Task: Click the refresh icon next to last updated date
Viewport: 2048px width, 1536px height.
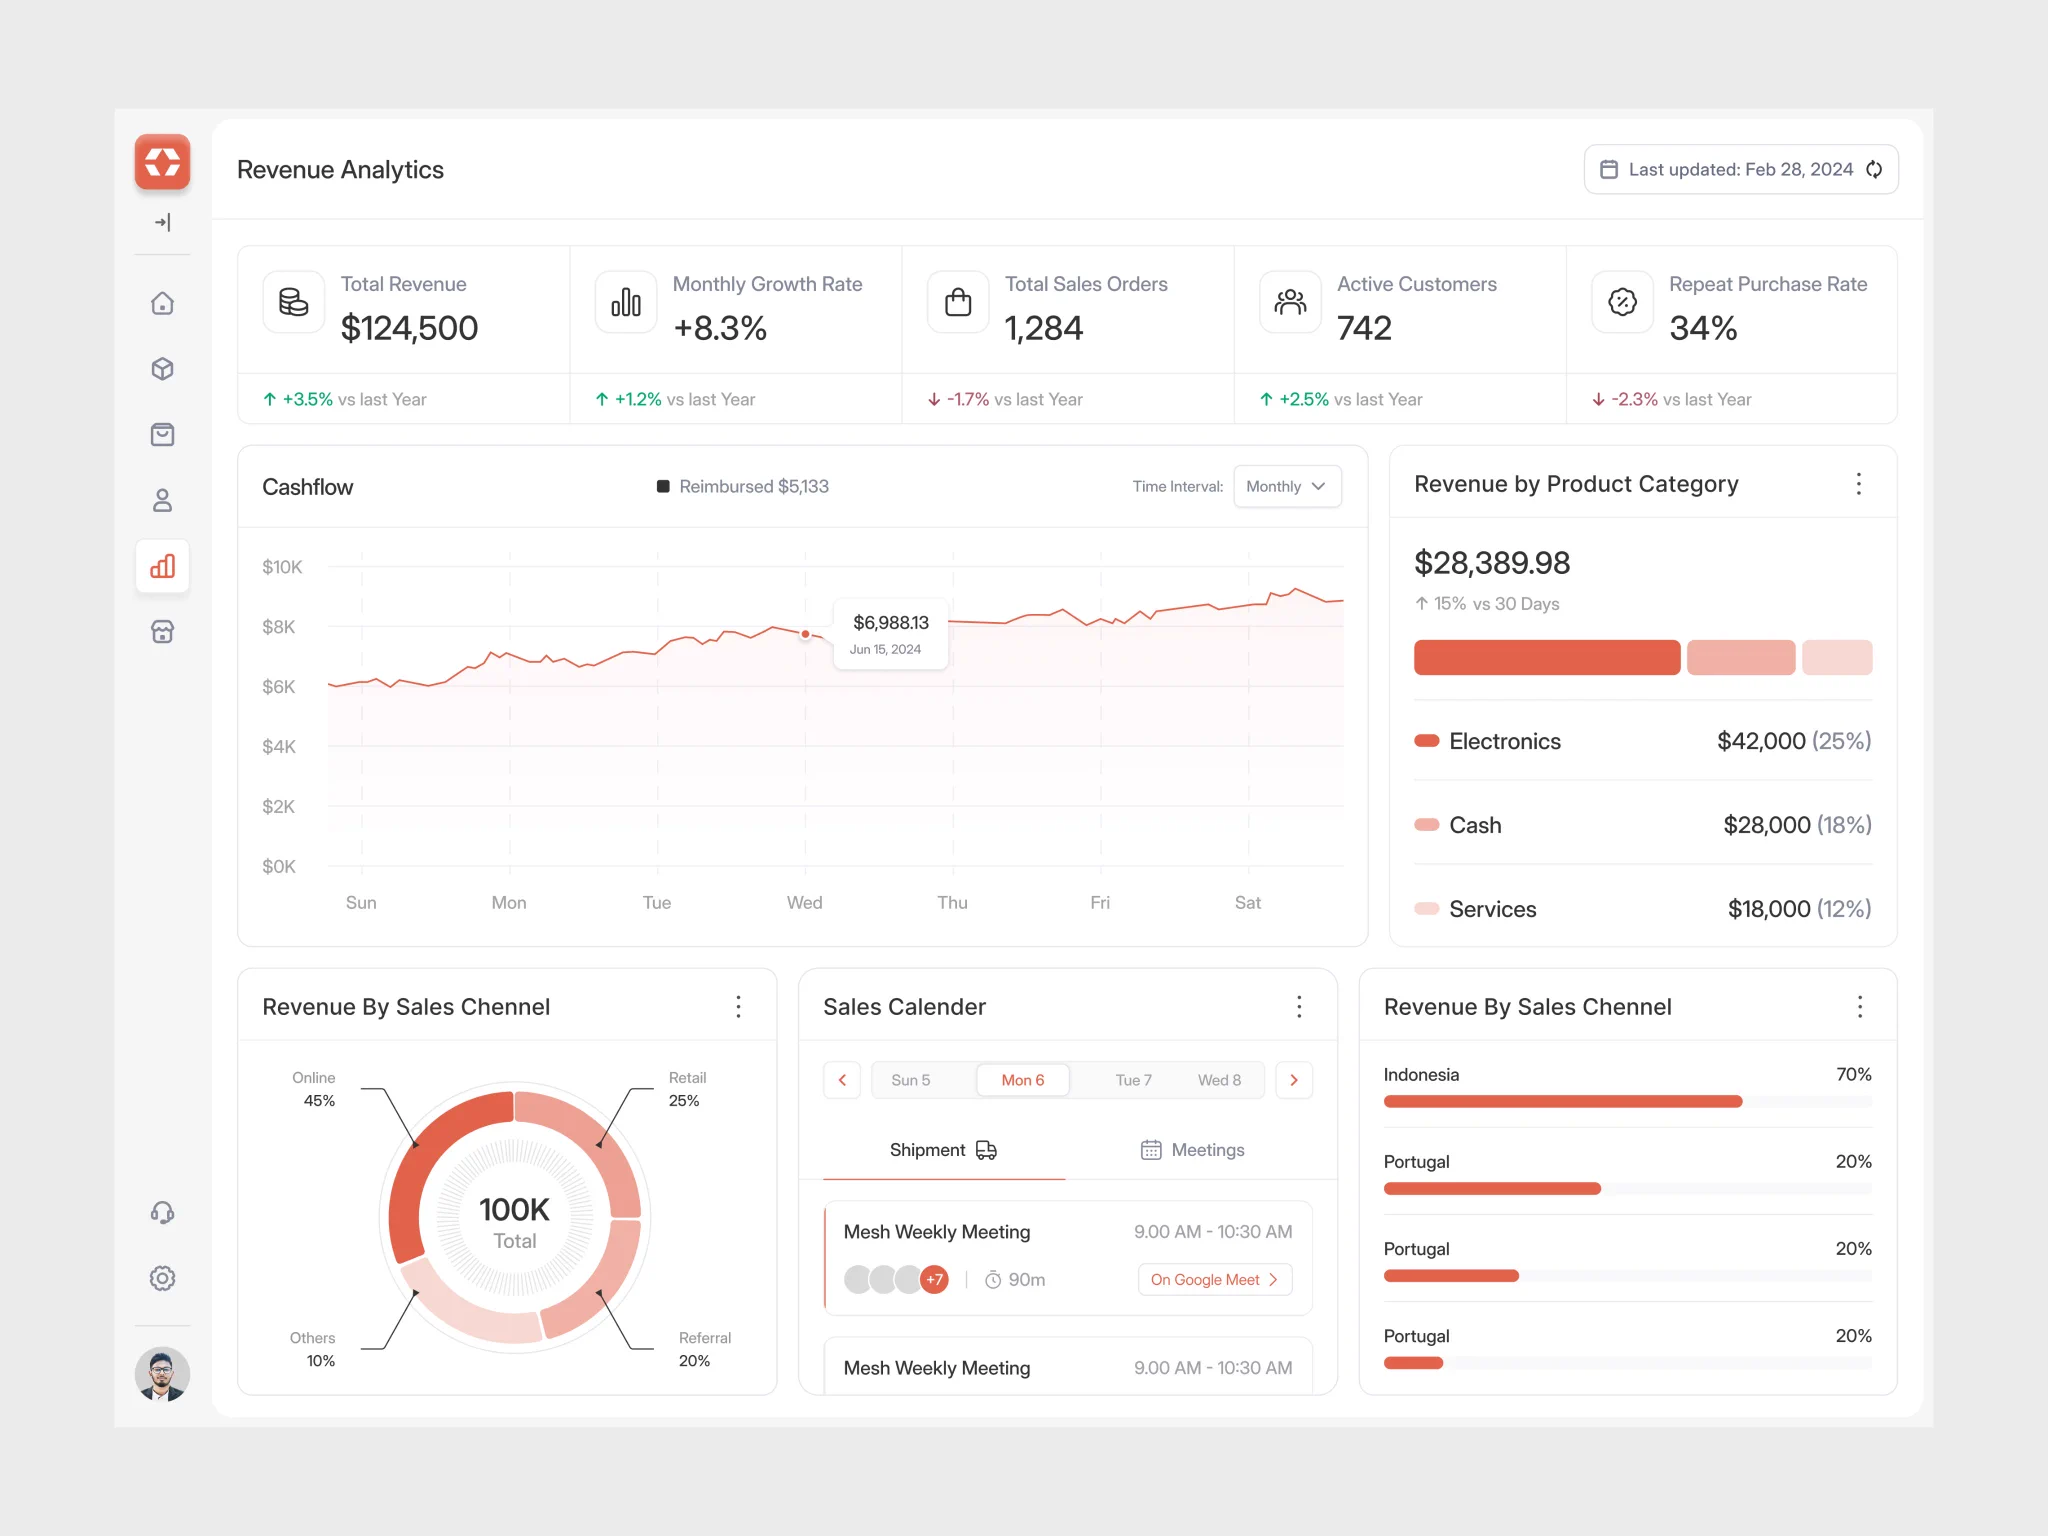Action: click(1874, 169)
